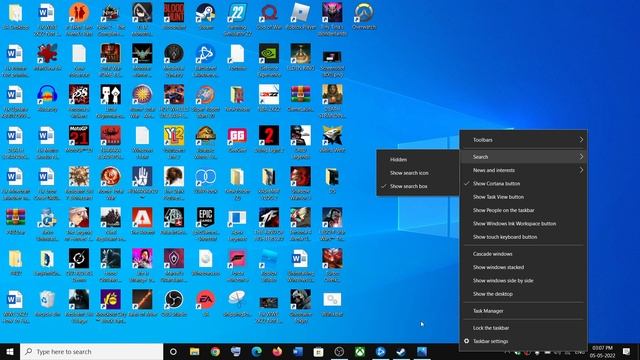
Task: Select the Jurassic World Evolution desktop icon
Action: (205, 142)
